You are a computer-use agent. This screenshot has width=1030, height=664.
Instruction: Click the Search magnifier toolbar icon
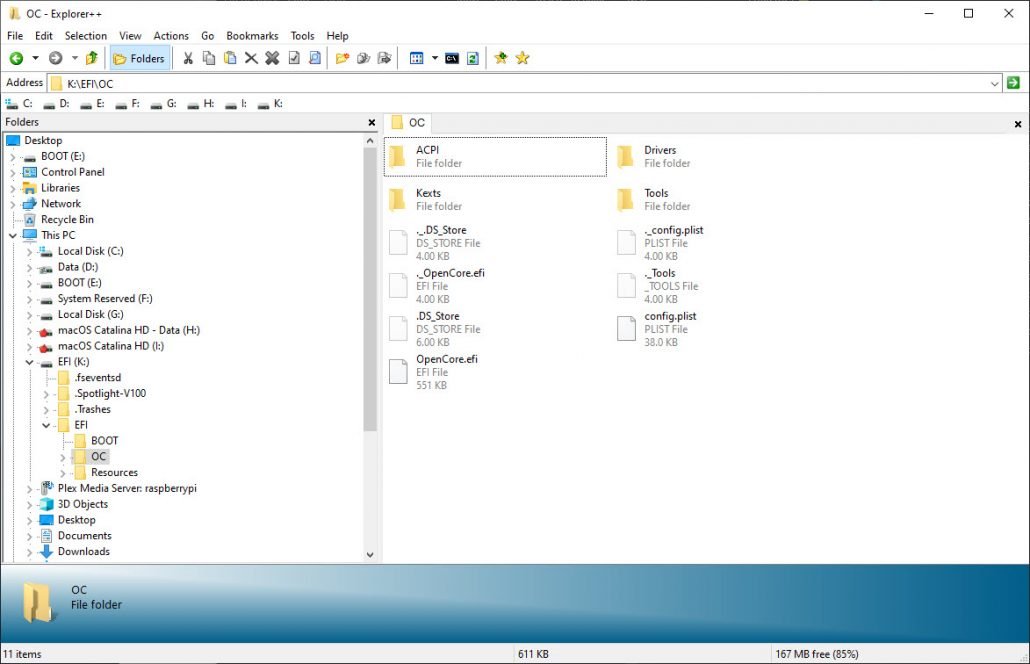[315, 58]
